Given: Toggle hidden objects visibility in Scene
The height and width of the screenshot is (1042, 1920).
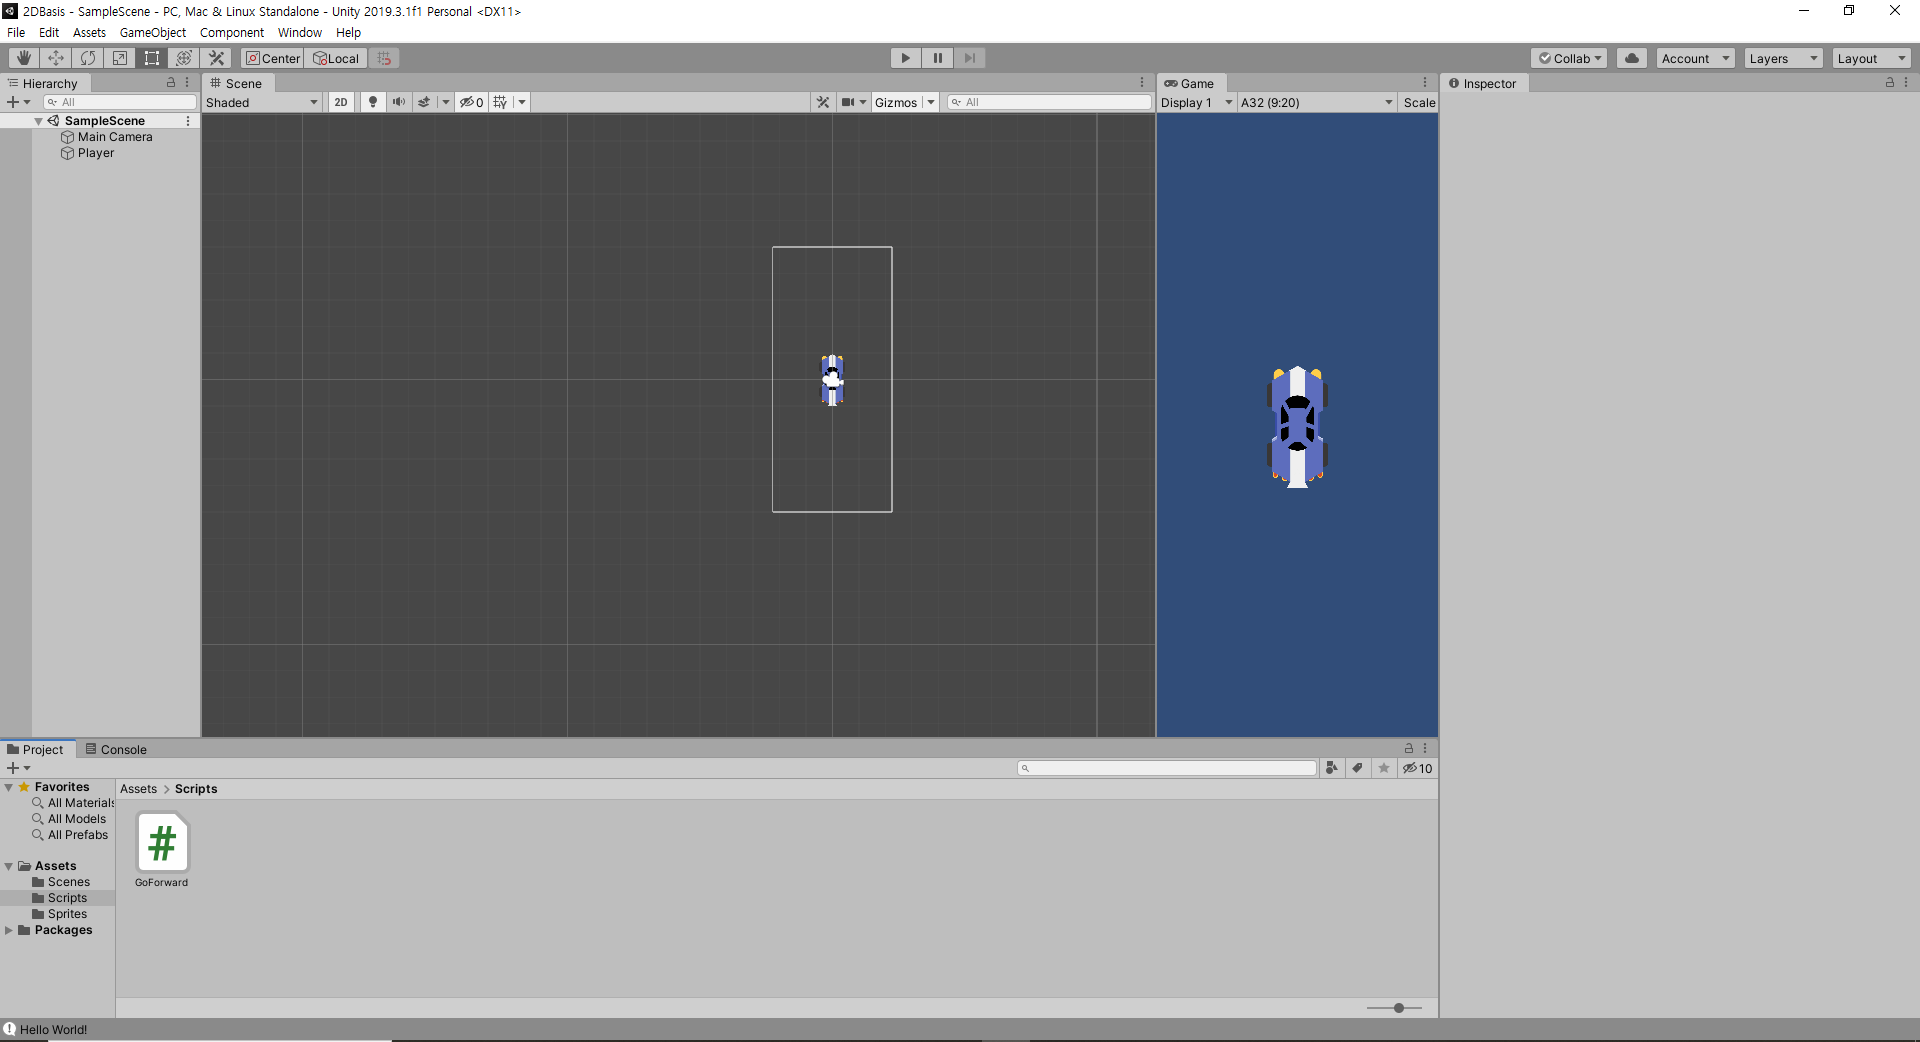Looking at the screenshot, I should click(471, 102).
